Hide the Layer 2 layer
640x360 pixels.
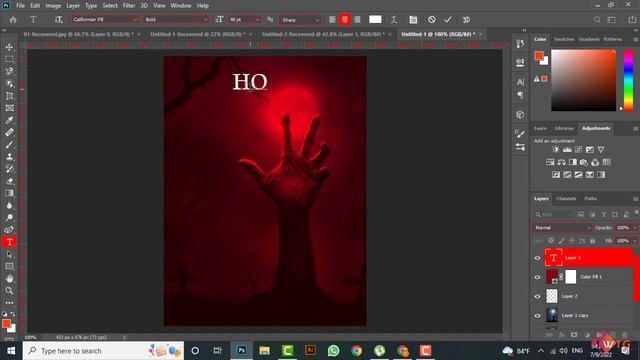click(x=538, y=296)
